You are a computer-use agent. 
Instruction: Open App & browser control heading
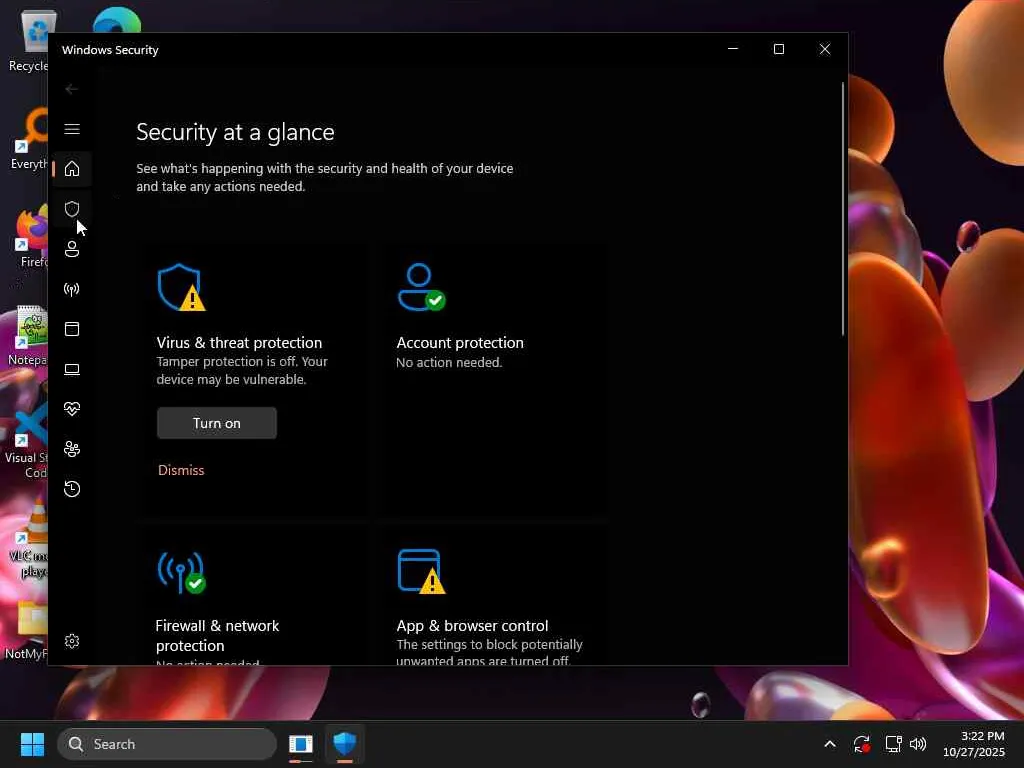(472, 626)
